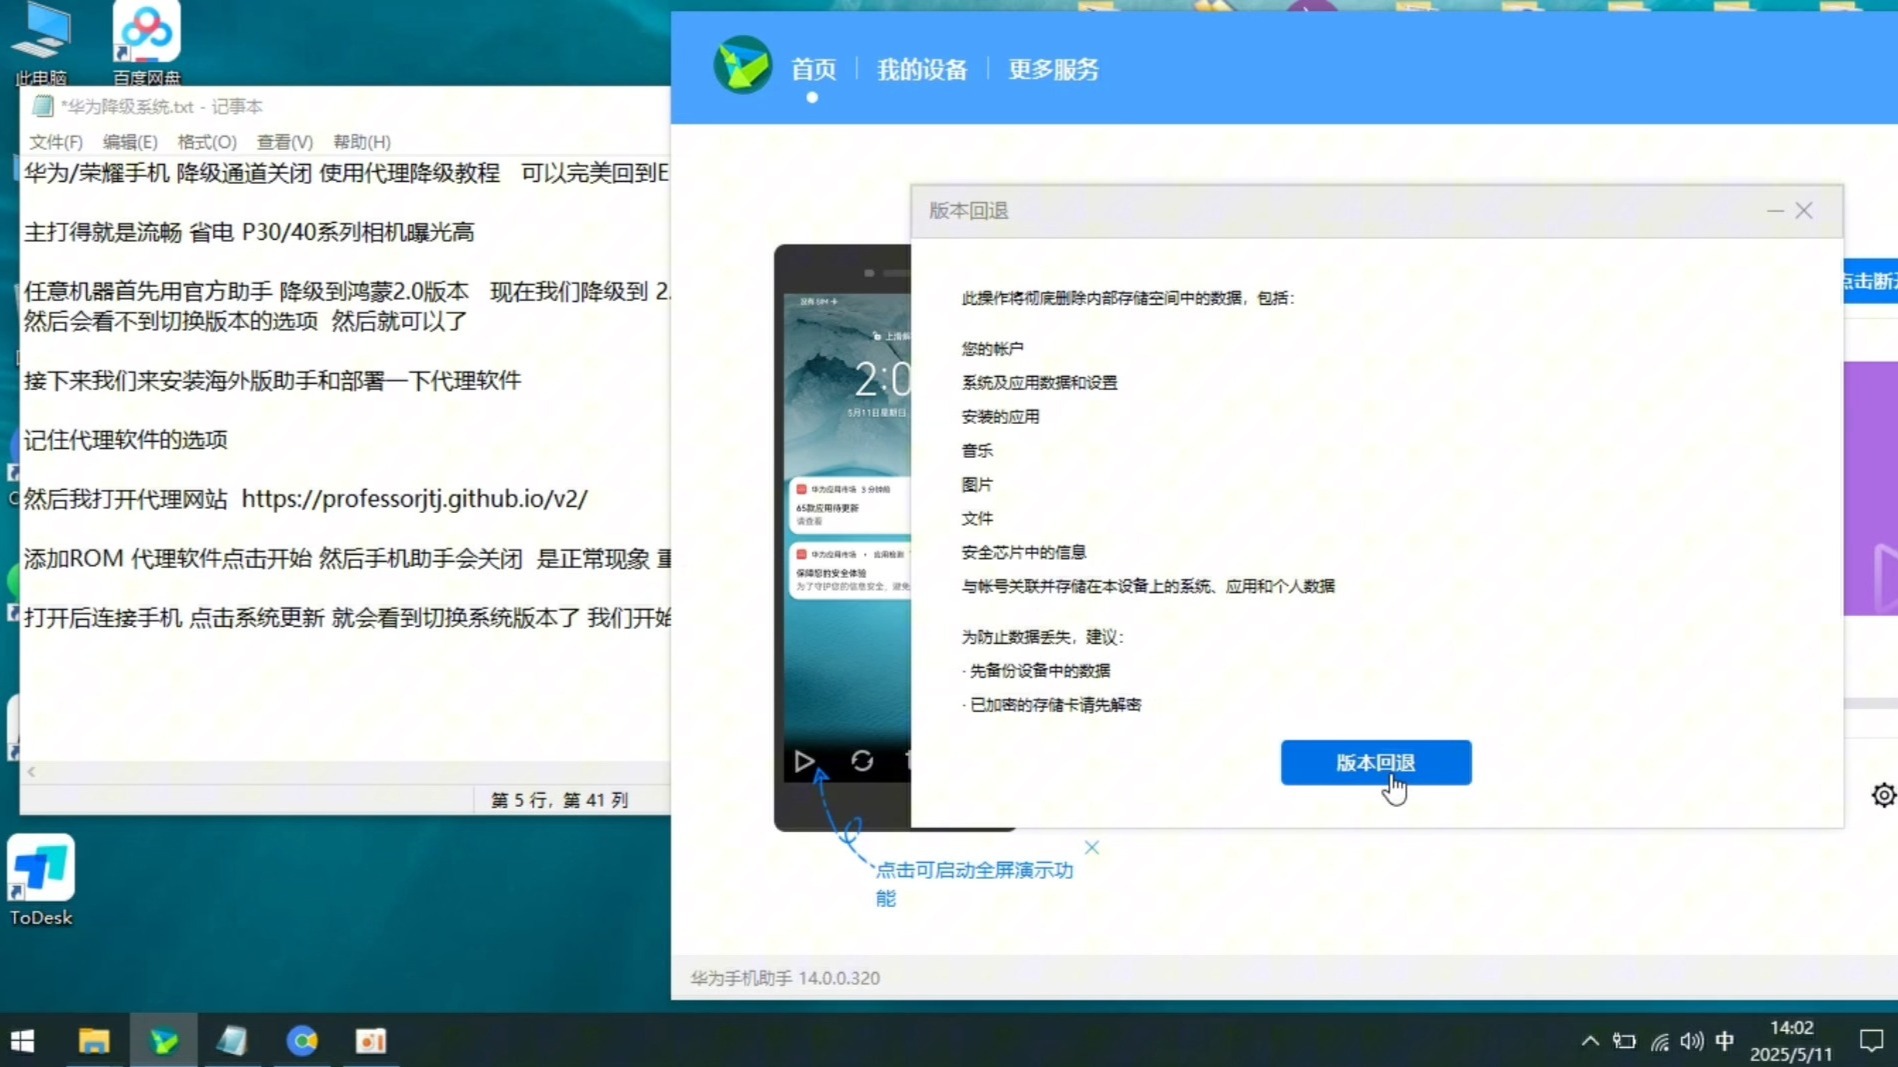This screenshot has height=1067, width=1898.
Task: Switch to the 我的设备 tab
Action: (922, 69)
